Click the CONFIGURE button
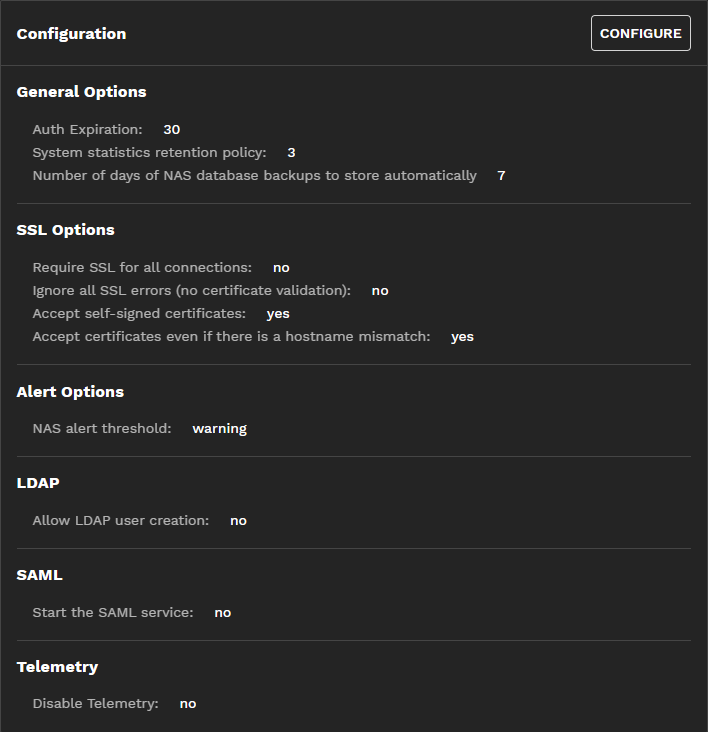The height and width of the screenshot is (732, 708). [640, 33]
